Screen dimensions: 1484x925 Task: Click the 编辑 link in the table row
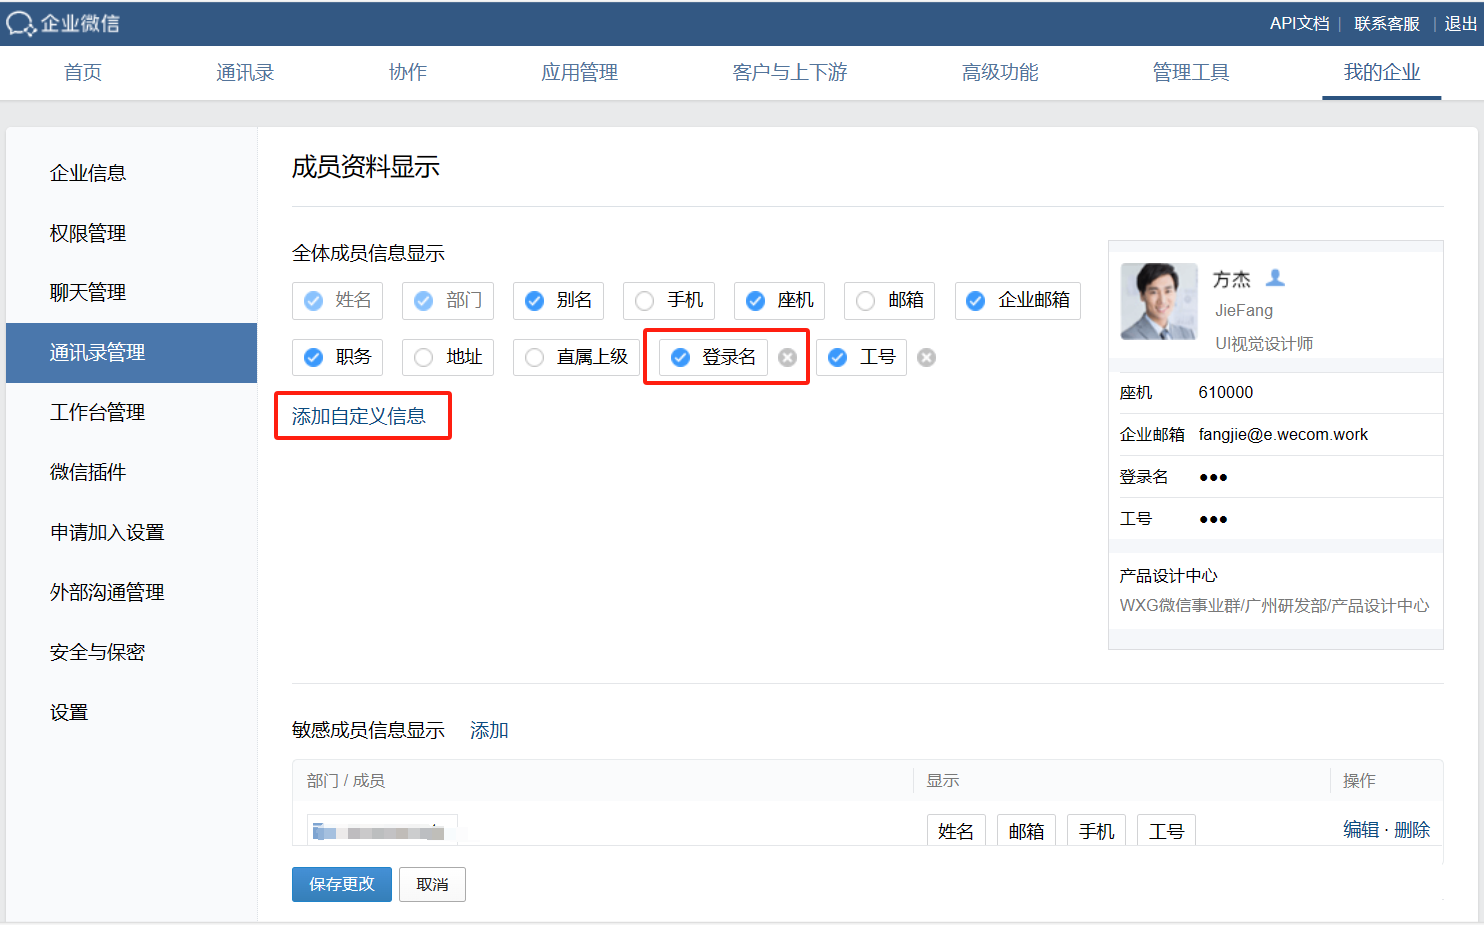(x=1361, y=830)
